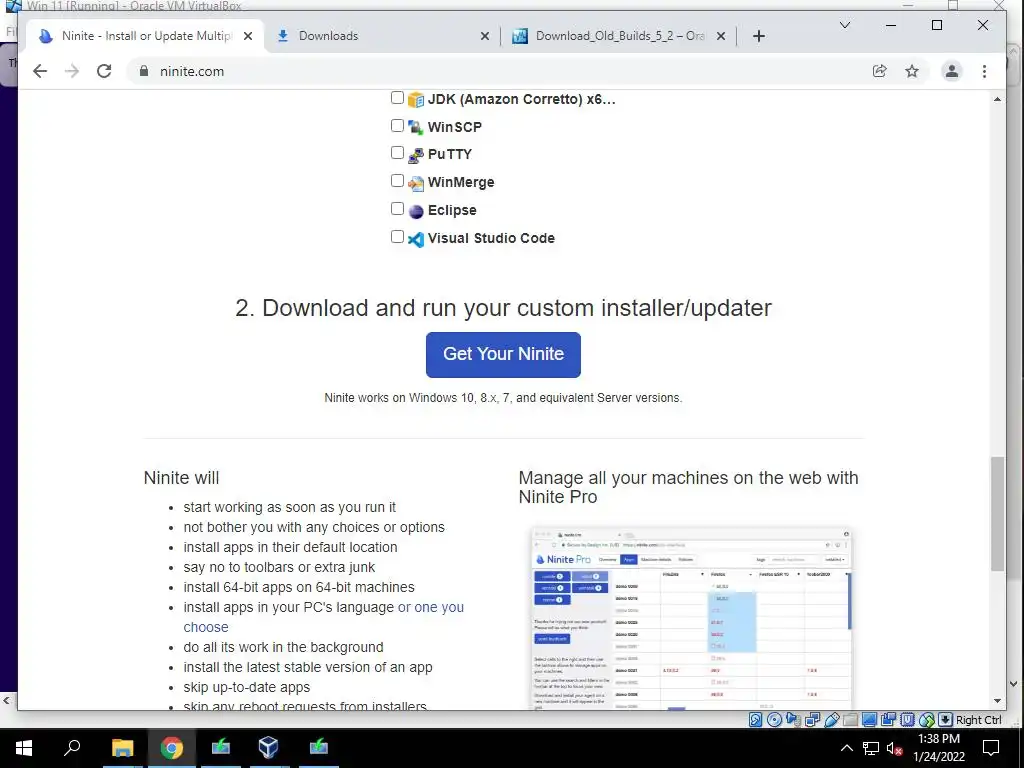Open a new browser tab

tap(759, 36)
